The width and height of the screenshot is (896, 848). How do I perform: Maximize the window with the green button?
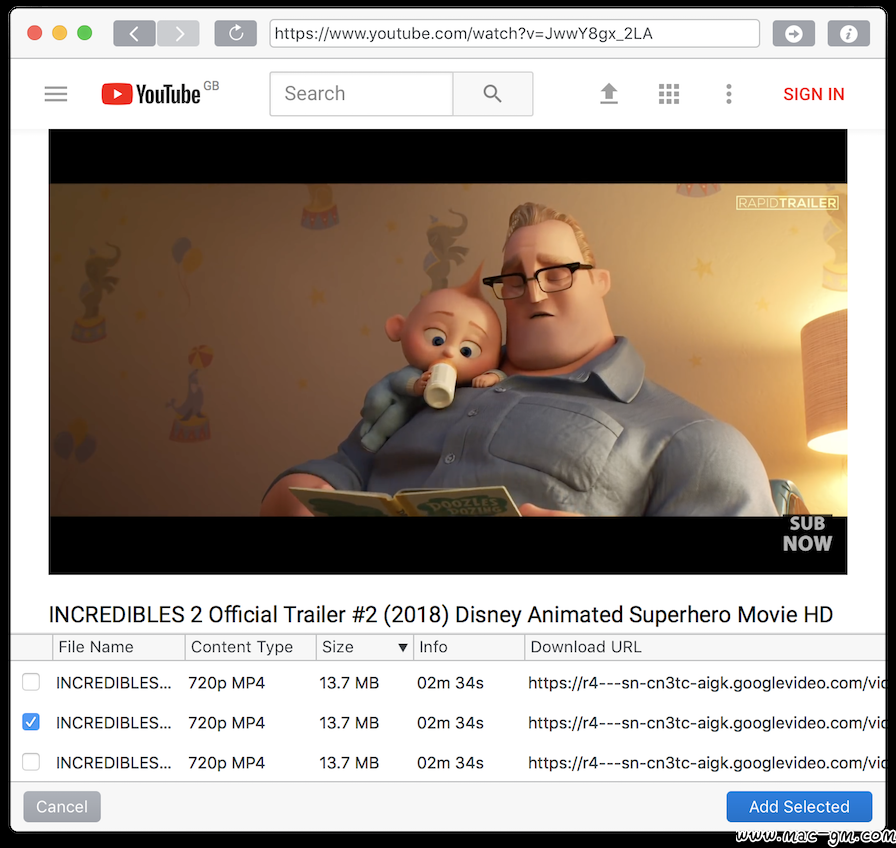(x=85, y=33)
